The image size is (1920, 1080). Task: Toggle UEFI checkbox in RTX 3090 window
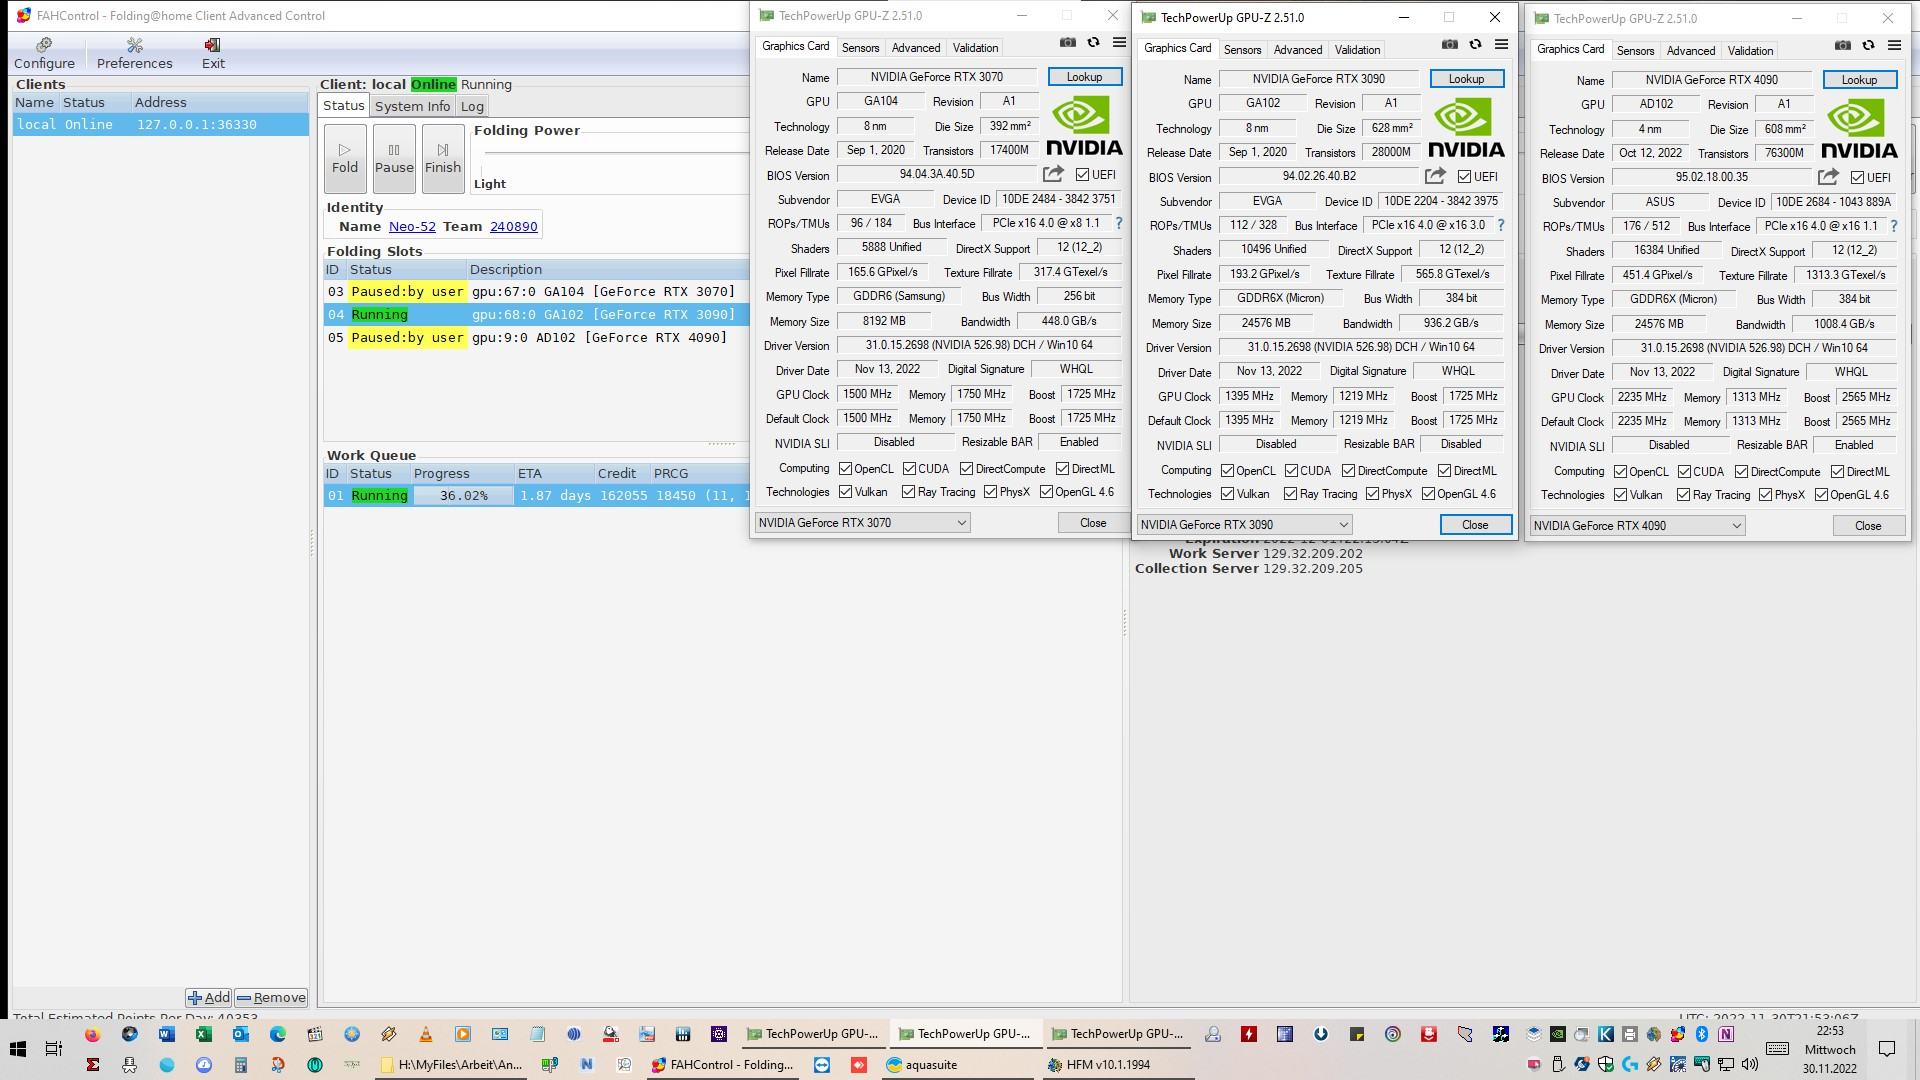coord(1464,177)
